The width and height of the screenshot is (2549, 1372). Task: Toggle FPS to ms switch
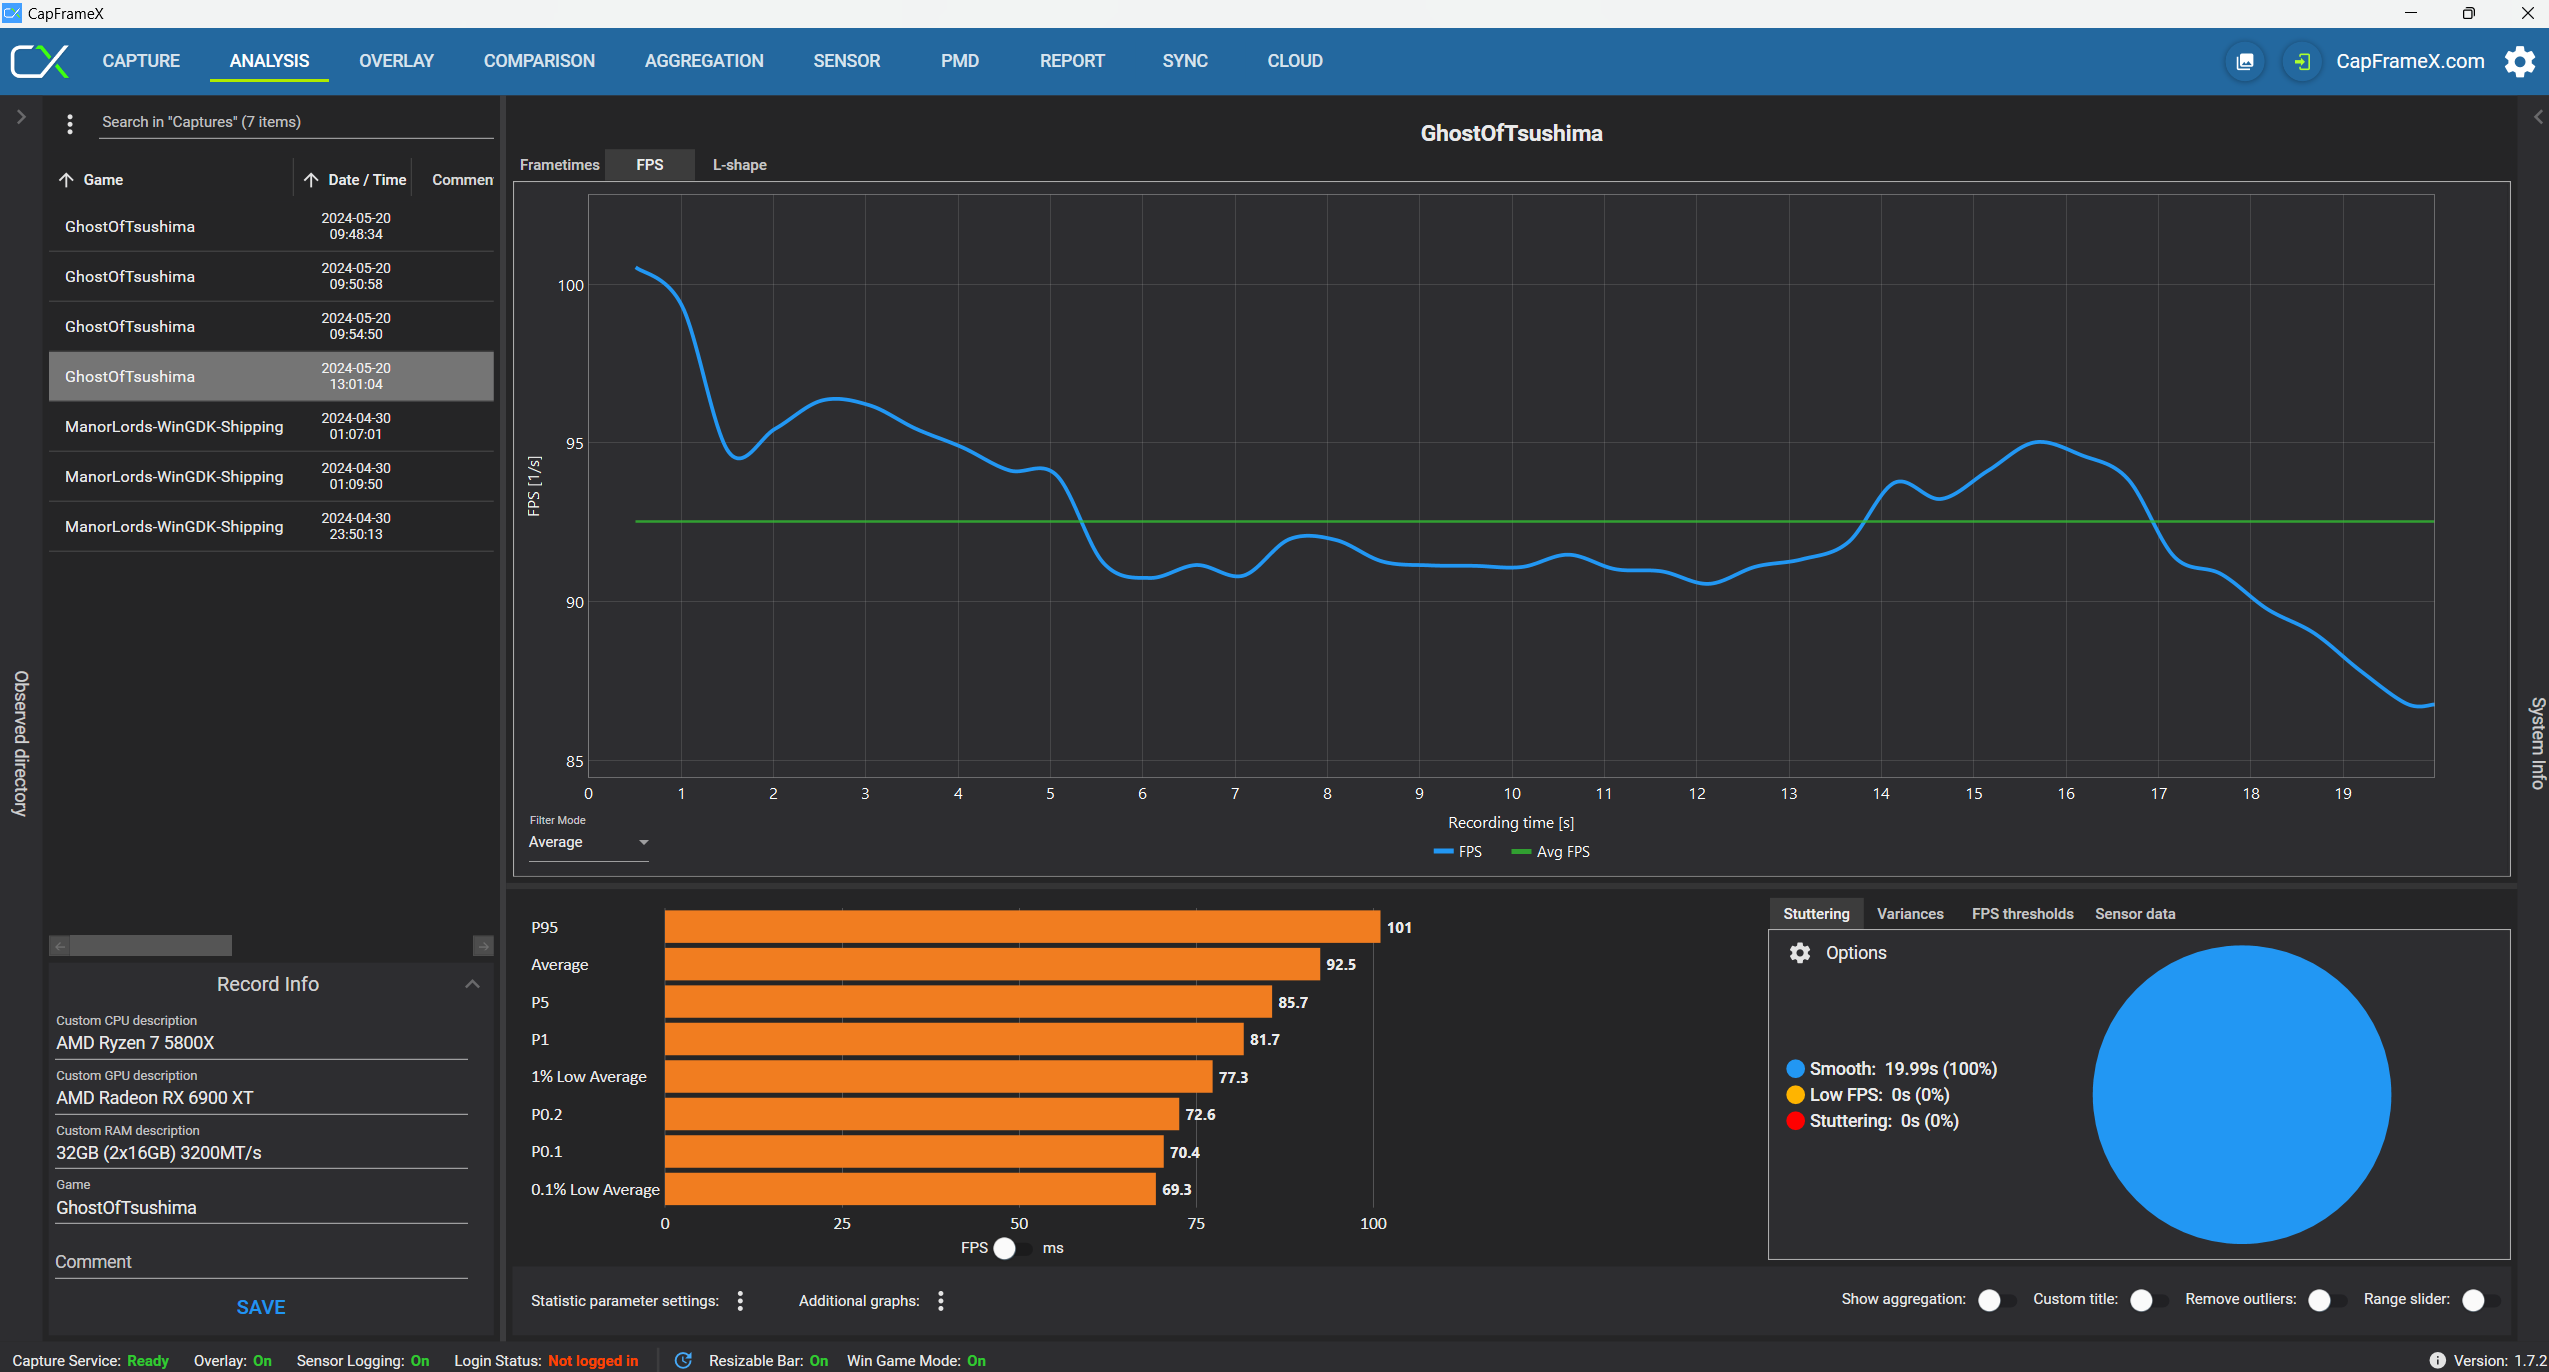[1014, 1248]
